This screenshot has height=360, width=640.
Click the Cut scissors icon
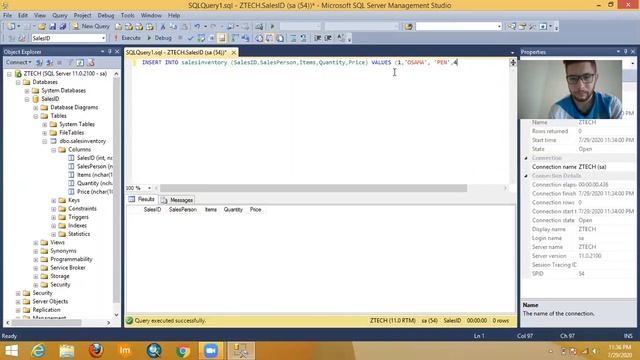tap(163, 27)
